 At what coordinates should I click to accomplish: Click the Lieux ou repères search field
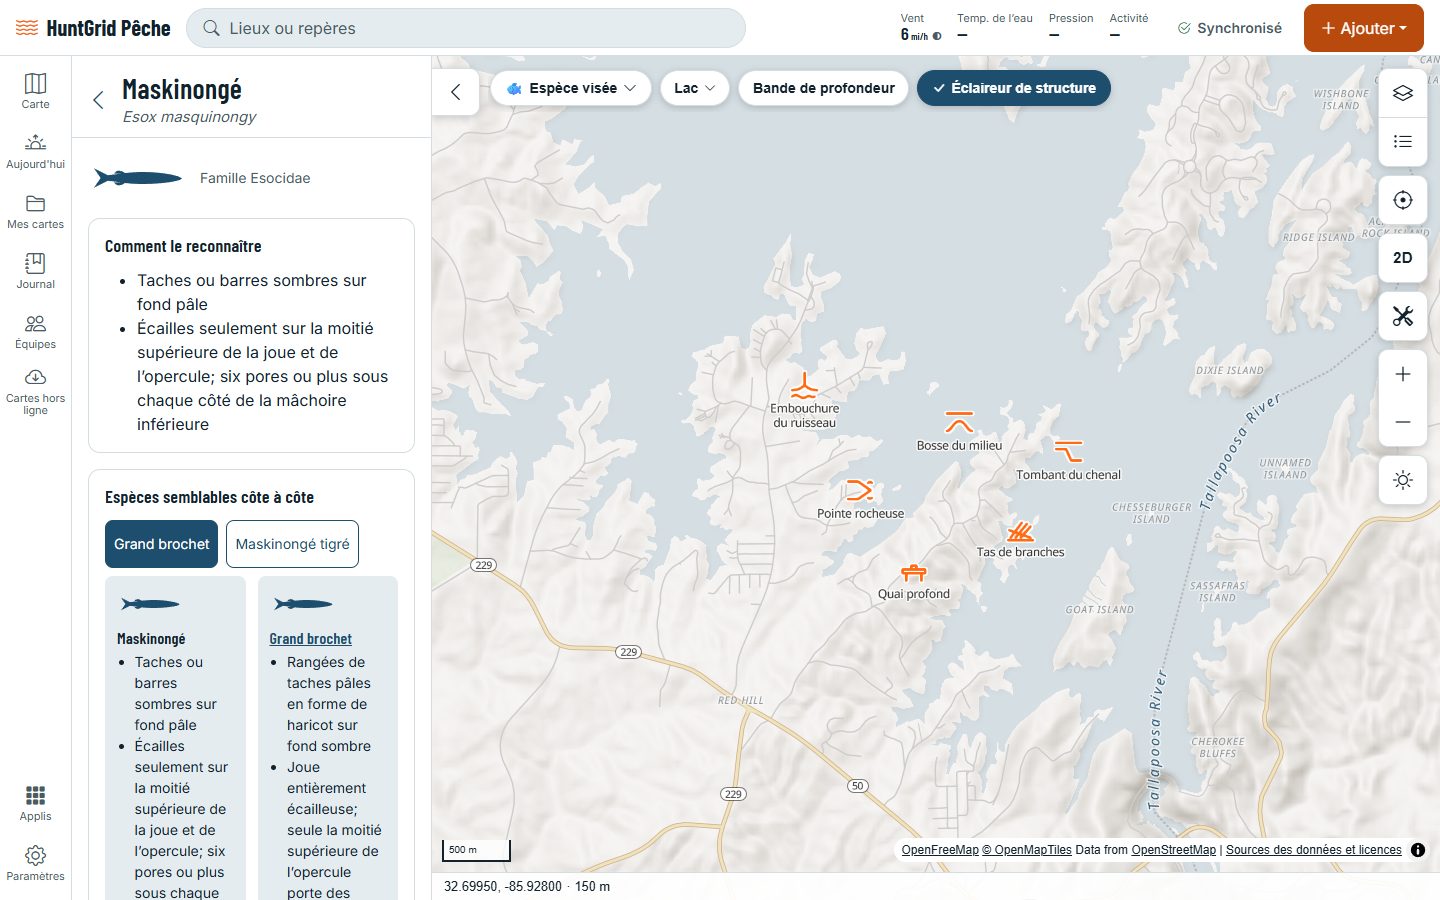pyautogui.click(x=466, y=28)
